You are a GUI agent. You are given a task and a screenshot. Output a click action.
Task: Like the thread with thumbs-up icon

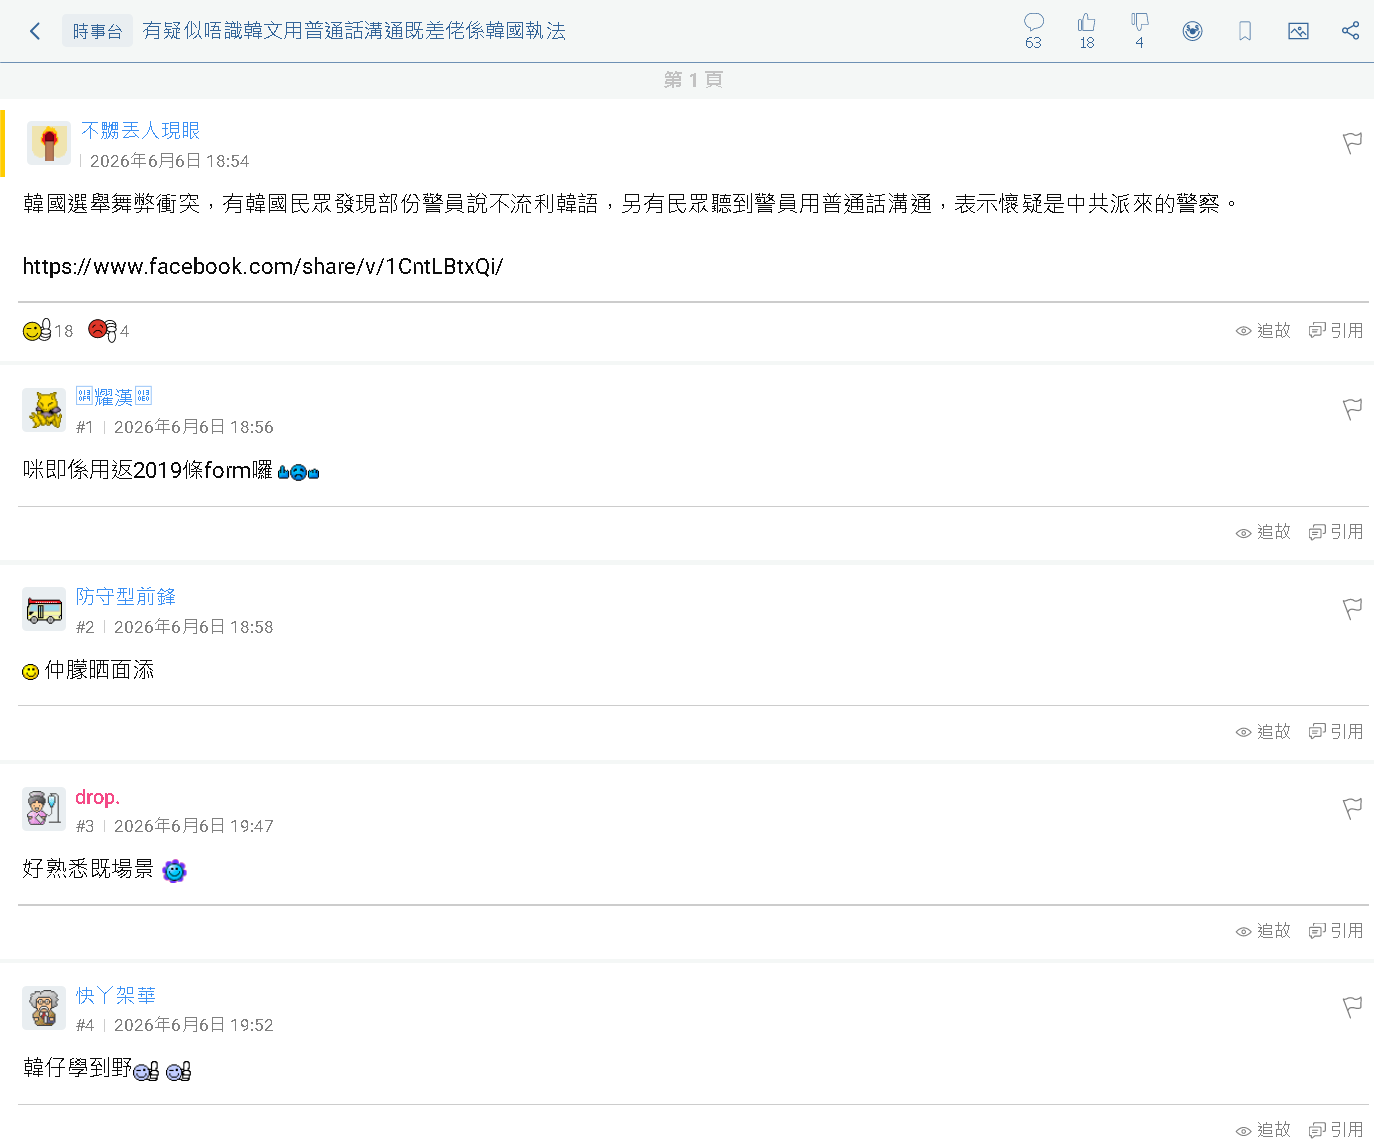coord(1087,31)
